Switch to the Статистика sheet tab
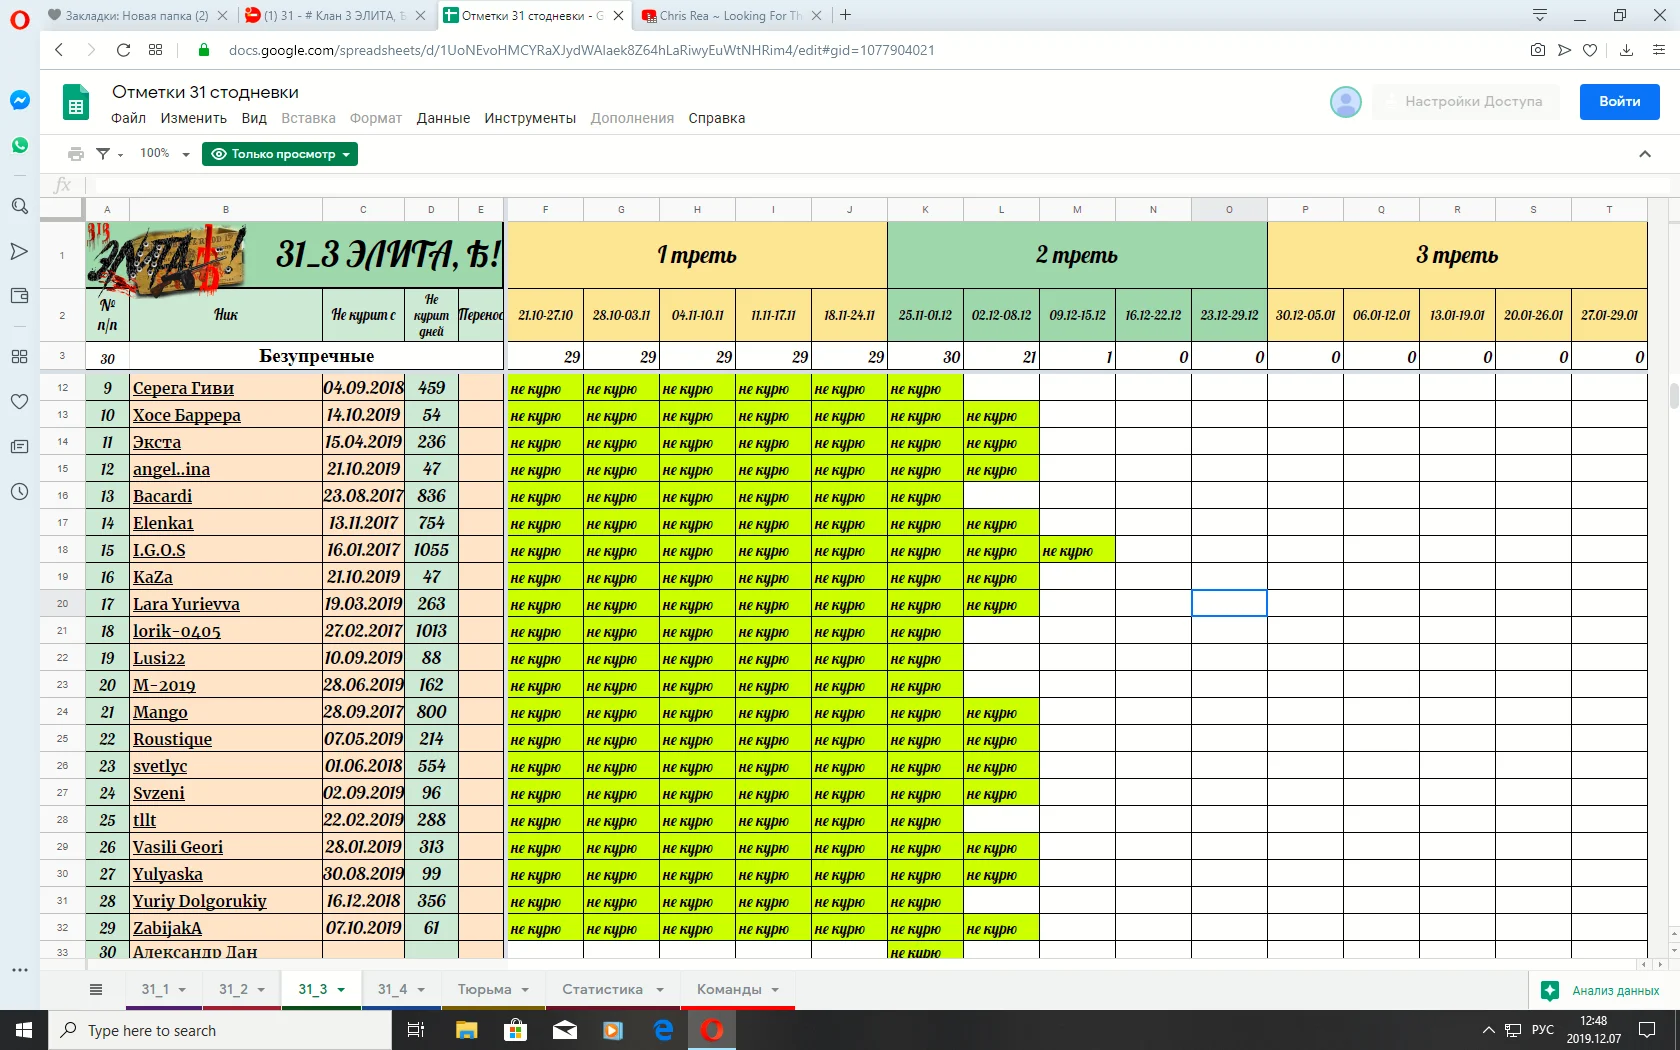Viewport: 1680px width, 1050px height. coord(603,989)
